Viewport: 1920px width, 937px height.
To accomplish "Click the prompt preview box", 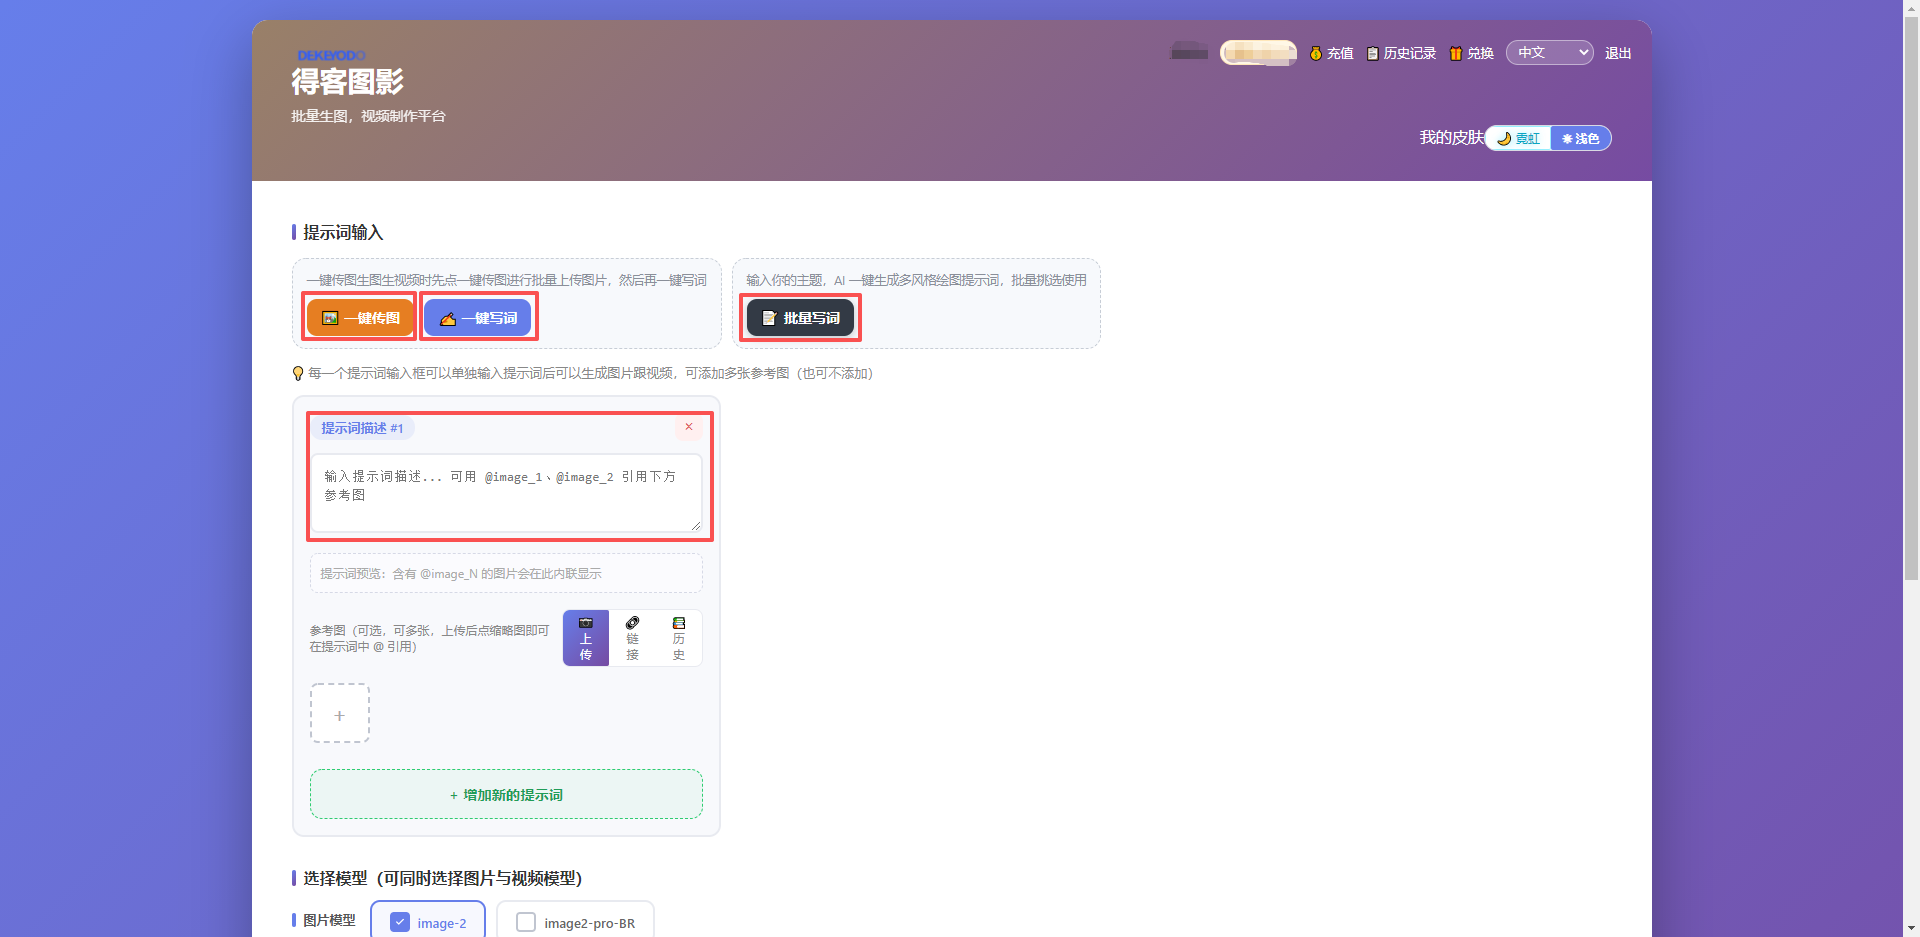I will click(506, 573).
